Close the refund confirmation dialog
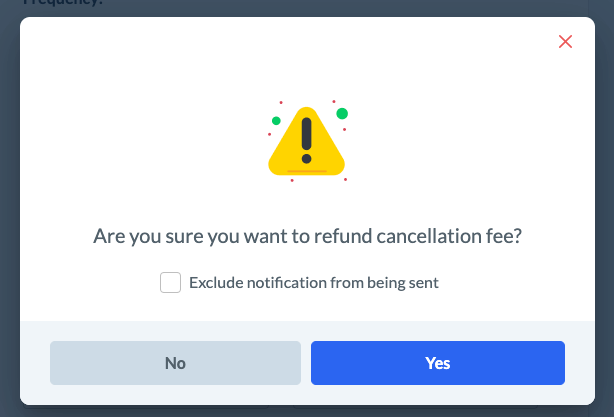The image size is (614, 417). pyautogui.click(x=565, y=42)
